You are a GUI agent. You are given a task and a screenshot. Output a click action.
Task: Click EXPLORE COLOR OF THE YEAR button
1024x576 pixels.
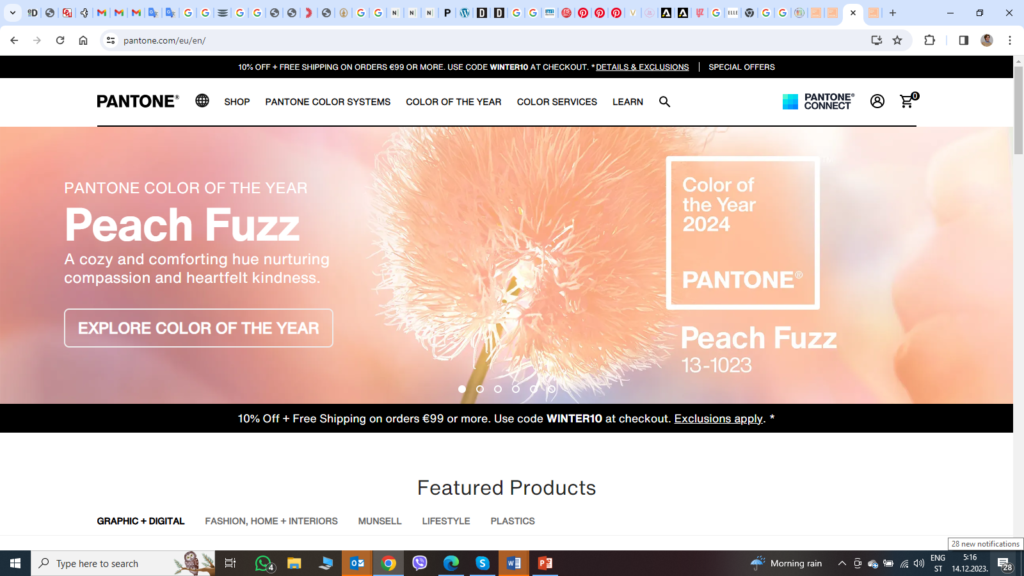199,328
